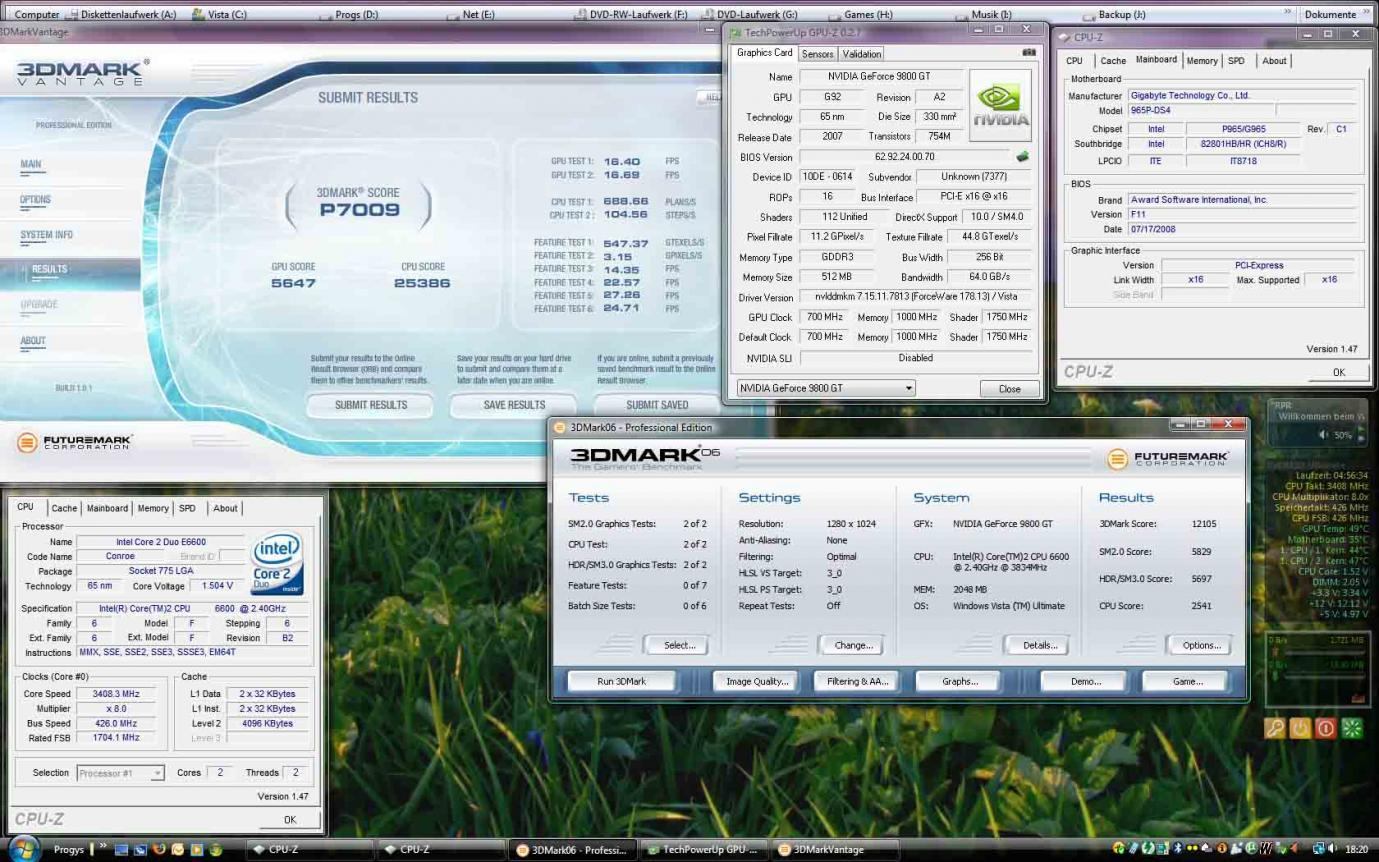The width and height of the screenshot is (1379, 862).
Task: Open the Windows Start orb
Action: coord(24,849)
